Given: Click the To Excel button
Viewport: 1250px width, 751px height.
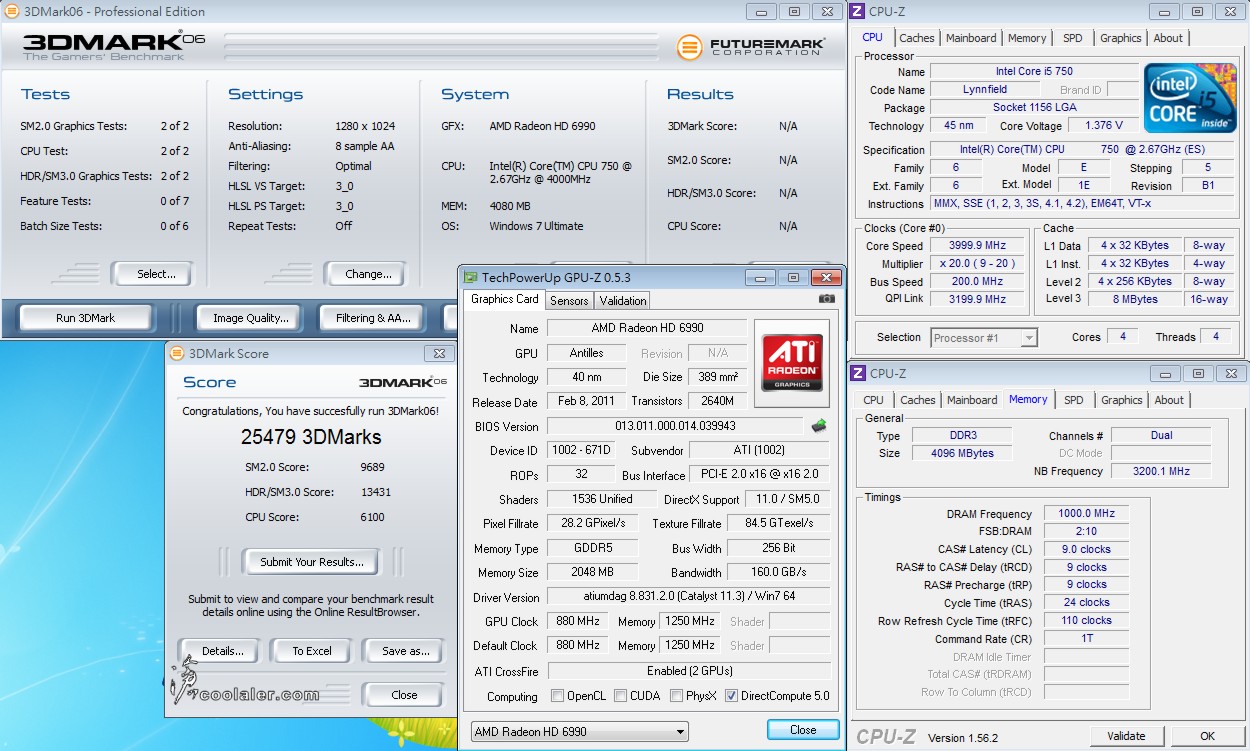Looking at the screenshot, I should click(x=312, y=651).
